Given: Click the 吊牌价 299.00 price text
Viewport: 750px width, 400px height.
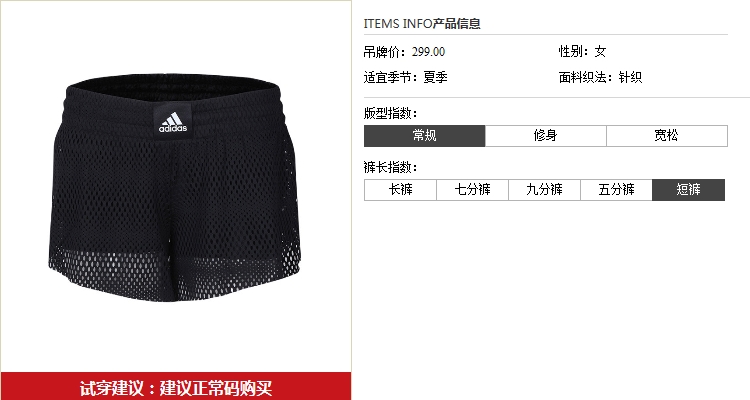Looking at the screenshot, I should click(404, 52).
